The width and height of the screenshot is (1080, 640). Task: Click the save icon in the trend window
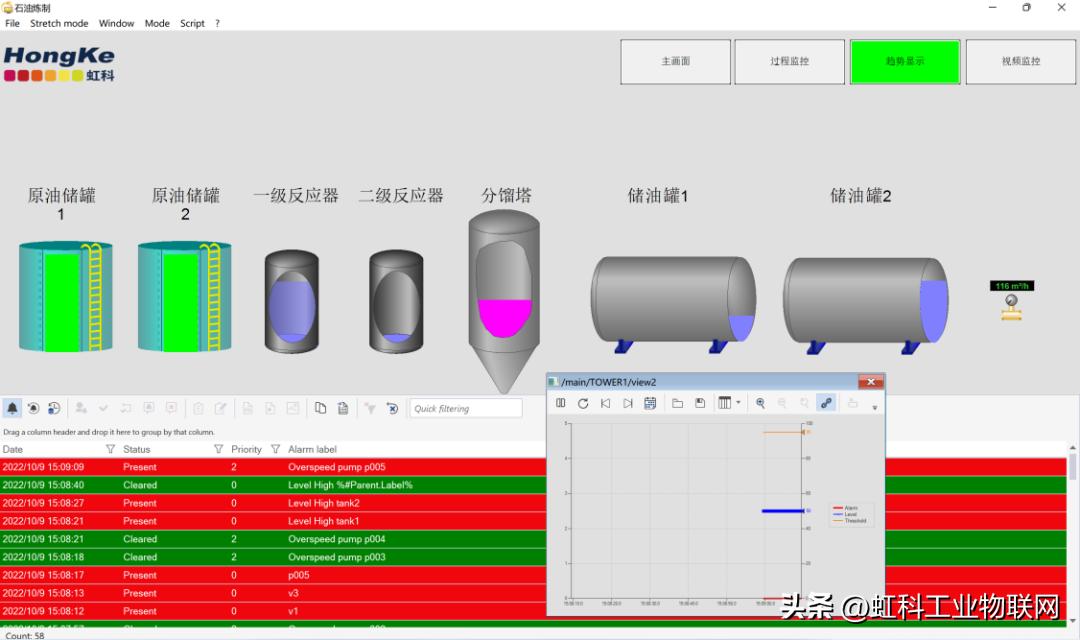tap(699, 403)
